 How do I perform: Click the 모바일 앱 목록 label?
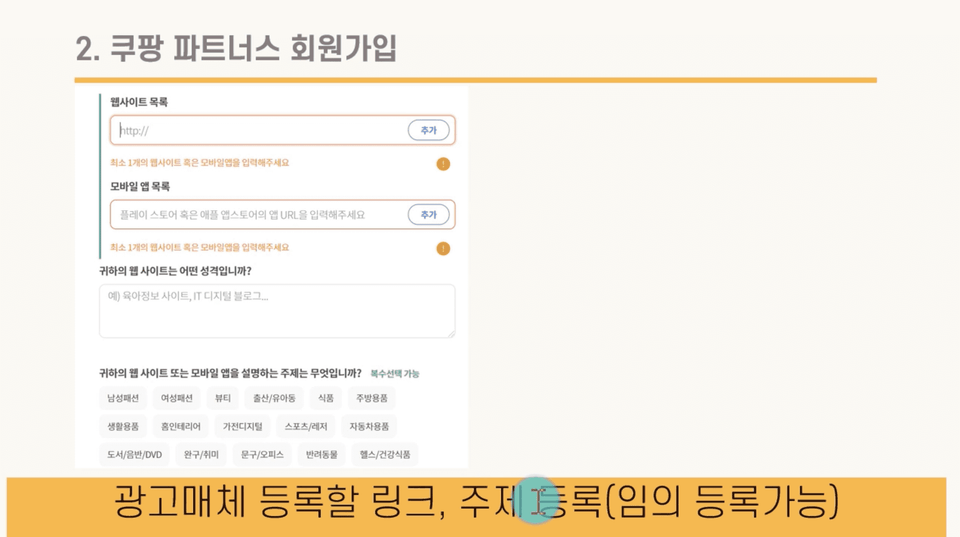tap(140, 186)
